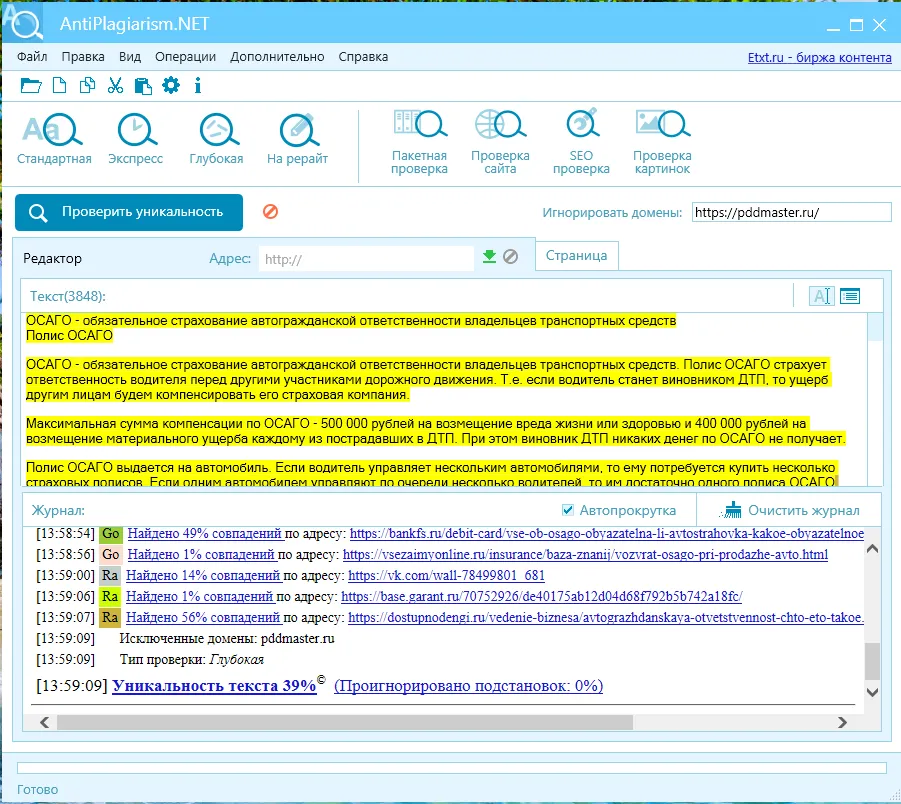Click the Тип проверки: Глубокая log line
This screenshot has height=804, width=901.
tap(191, 660)
